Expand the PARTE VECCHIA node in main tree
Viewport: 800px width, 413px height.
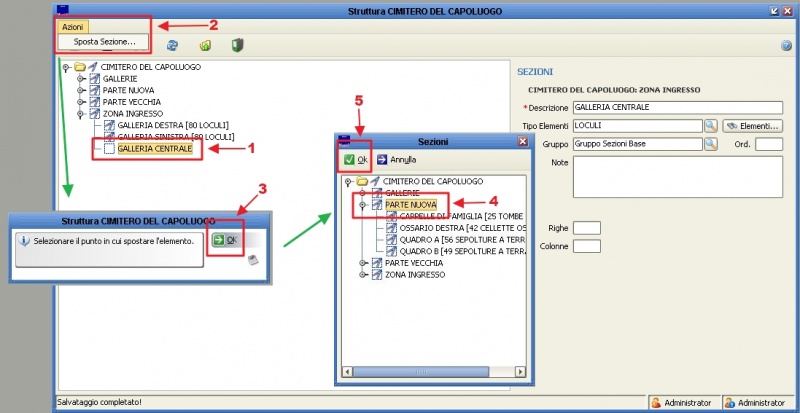point(80,102)
